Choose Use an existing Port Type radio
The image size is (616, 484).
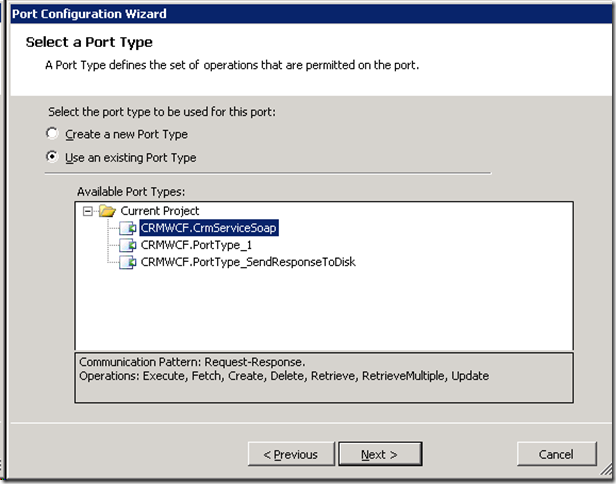point(52,157)
